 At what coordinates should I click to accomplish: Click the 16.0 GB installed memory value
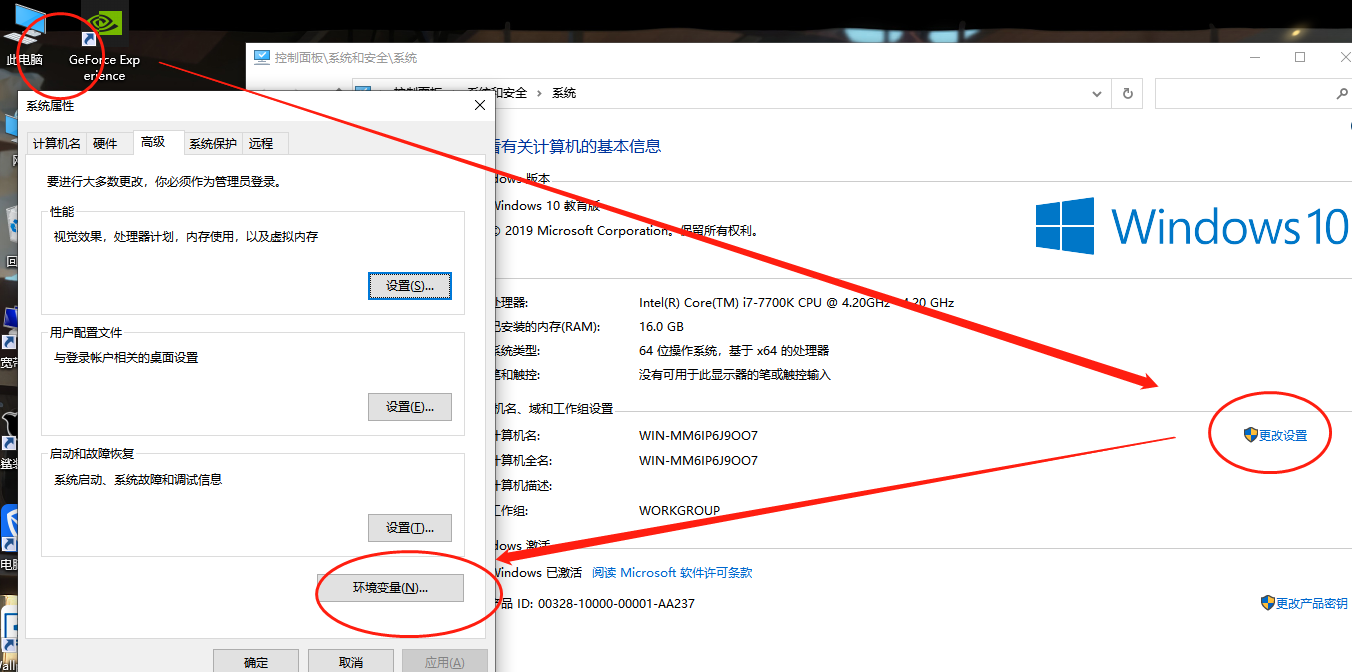tap(661, 327)
